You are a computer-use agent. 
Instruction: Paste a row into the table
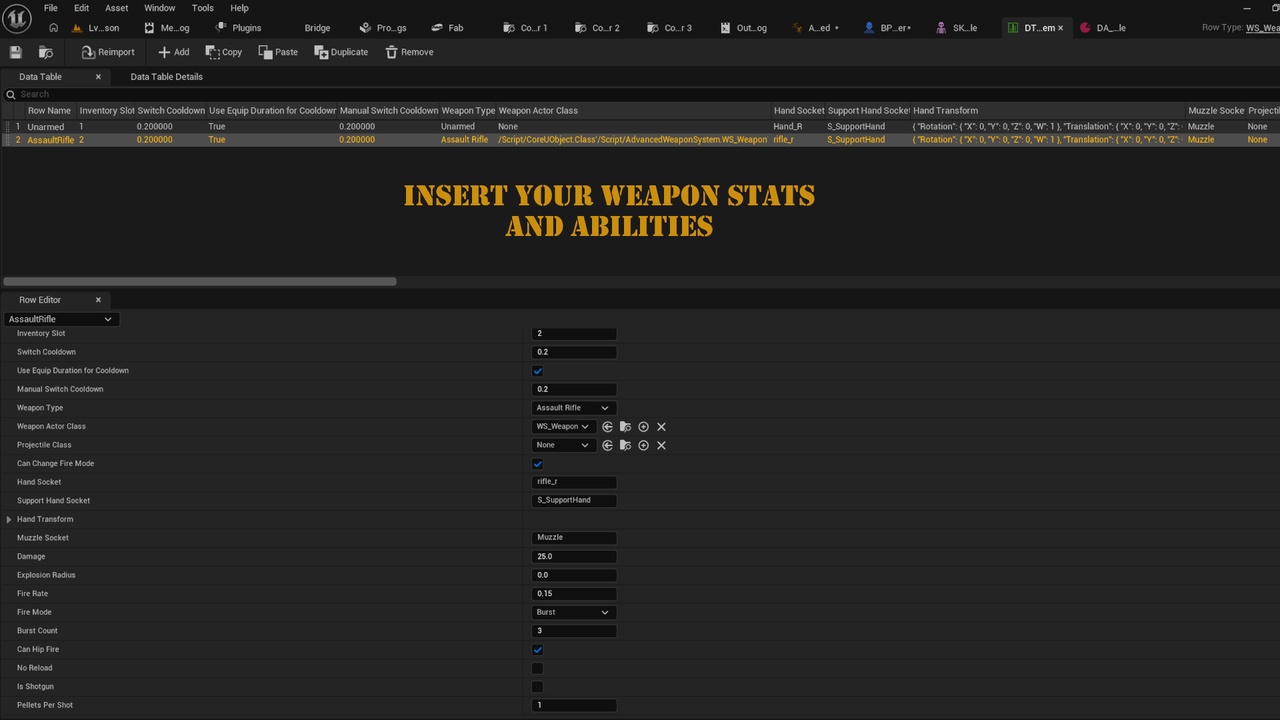pos(278,52)
